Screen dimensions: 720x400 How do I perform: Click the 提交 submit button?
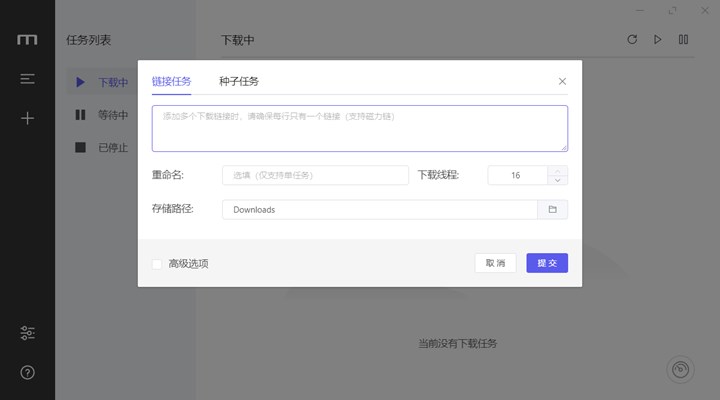(547, 263)
